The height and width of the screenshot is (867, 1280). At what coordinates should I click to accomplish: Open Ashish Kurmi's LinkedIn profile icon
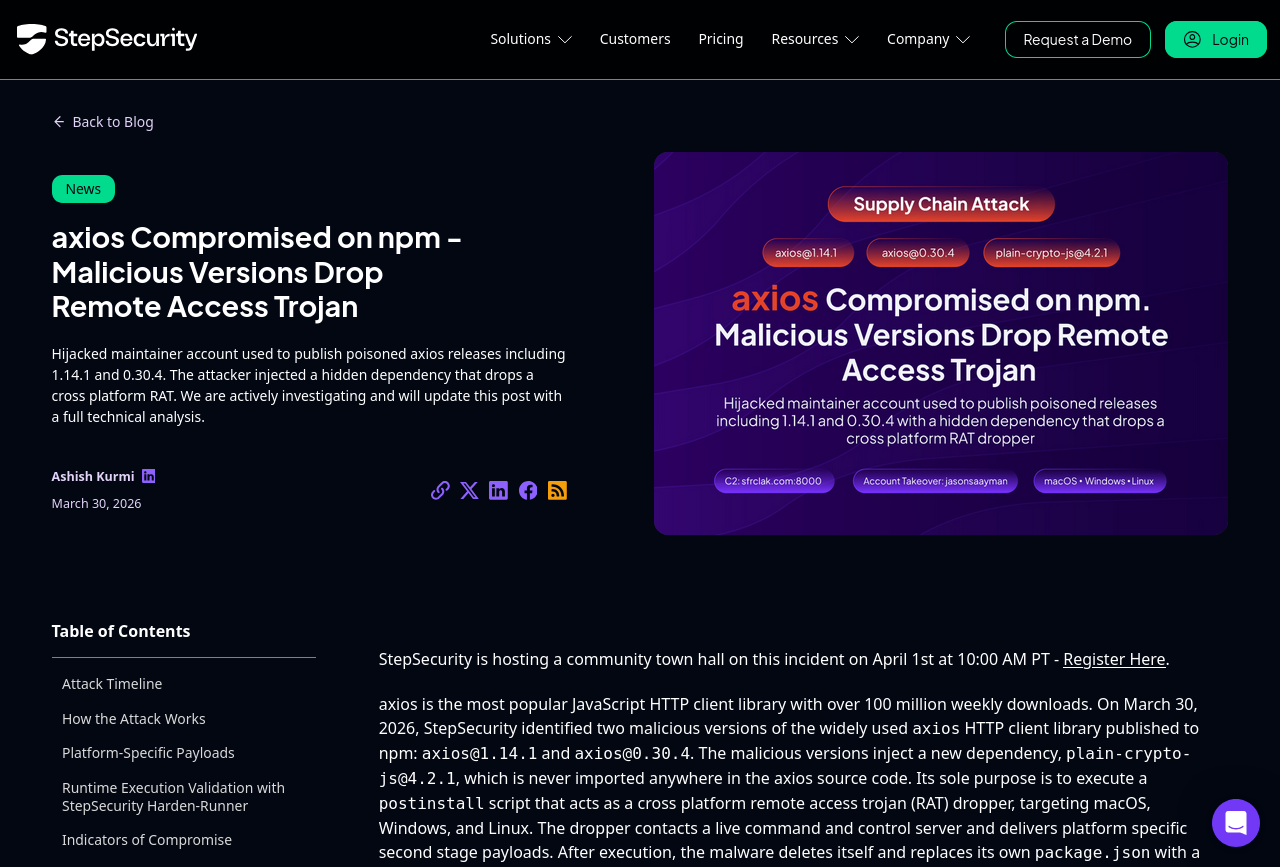tap(148, 476)
